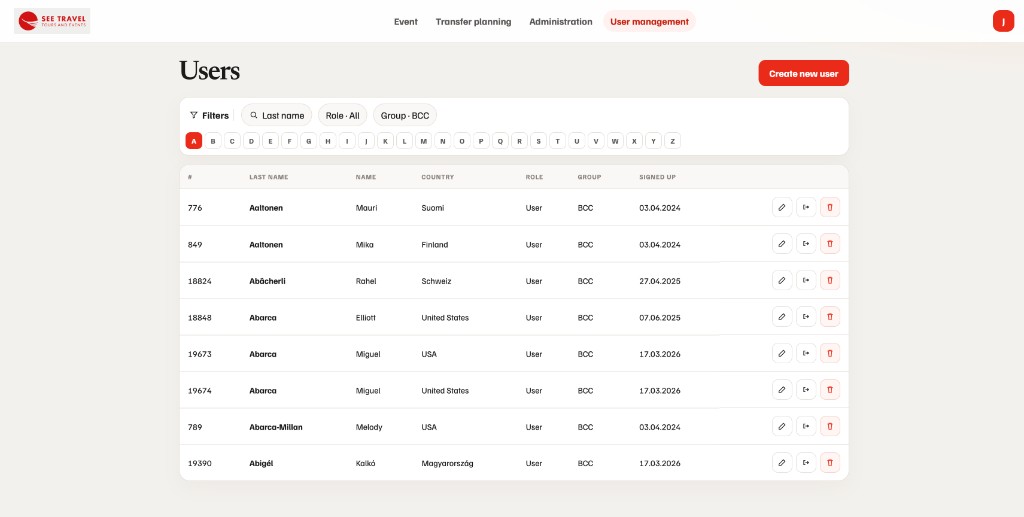Viewport: 1024px width, 517px height.
Task: Click the See Travel logo
Action: click(52, 21)
